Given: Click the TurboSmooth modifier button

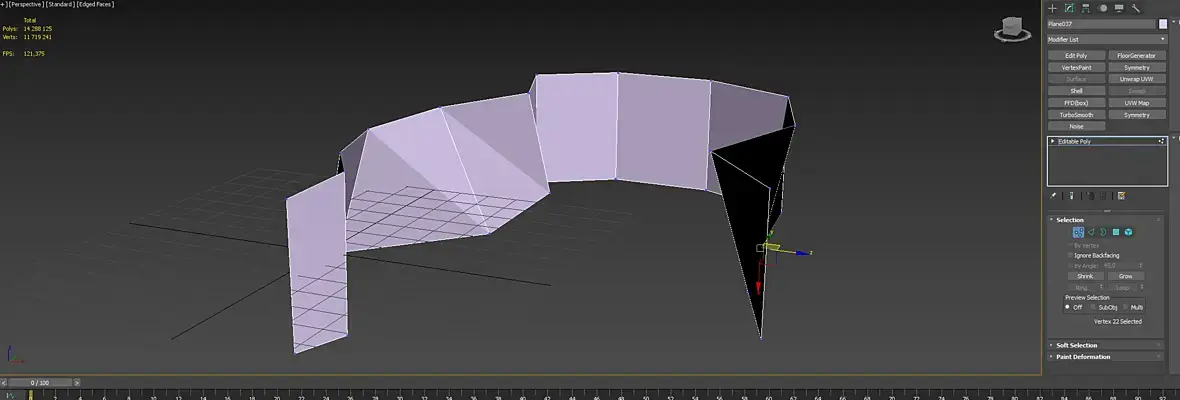Looking at the screenshot, I should coord(1076,115).
